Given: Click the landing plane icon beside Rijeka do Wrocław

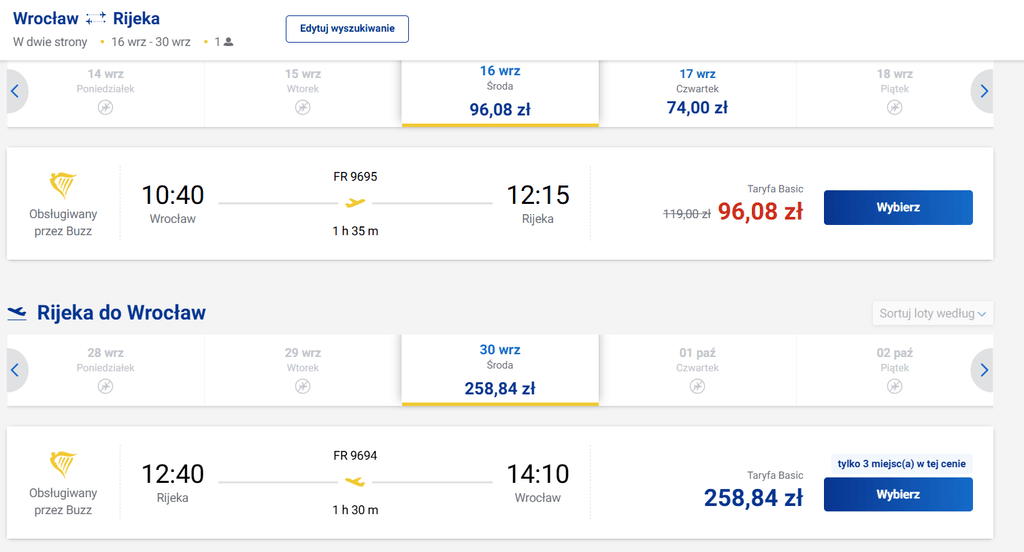Looking at the screenshot, I should [17, 314].
